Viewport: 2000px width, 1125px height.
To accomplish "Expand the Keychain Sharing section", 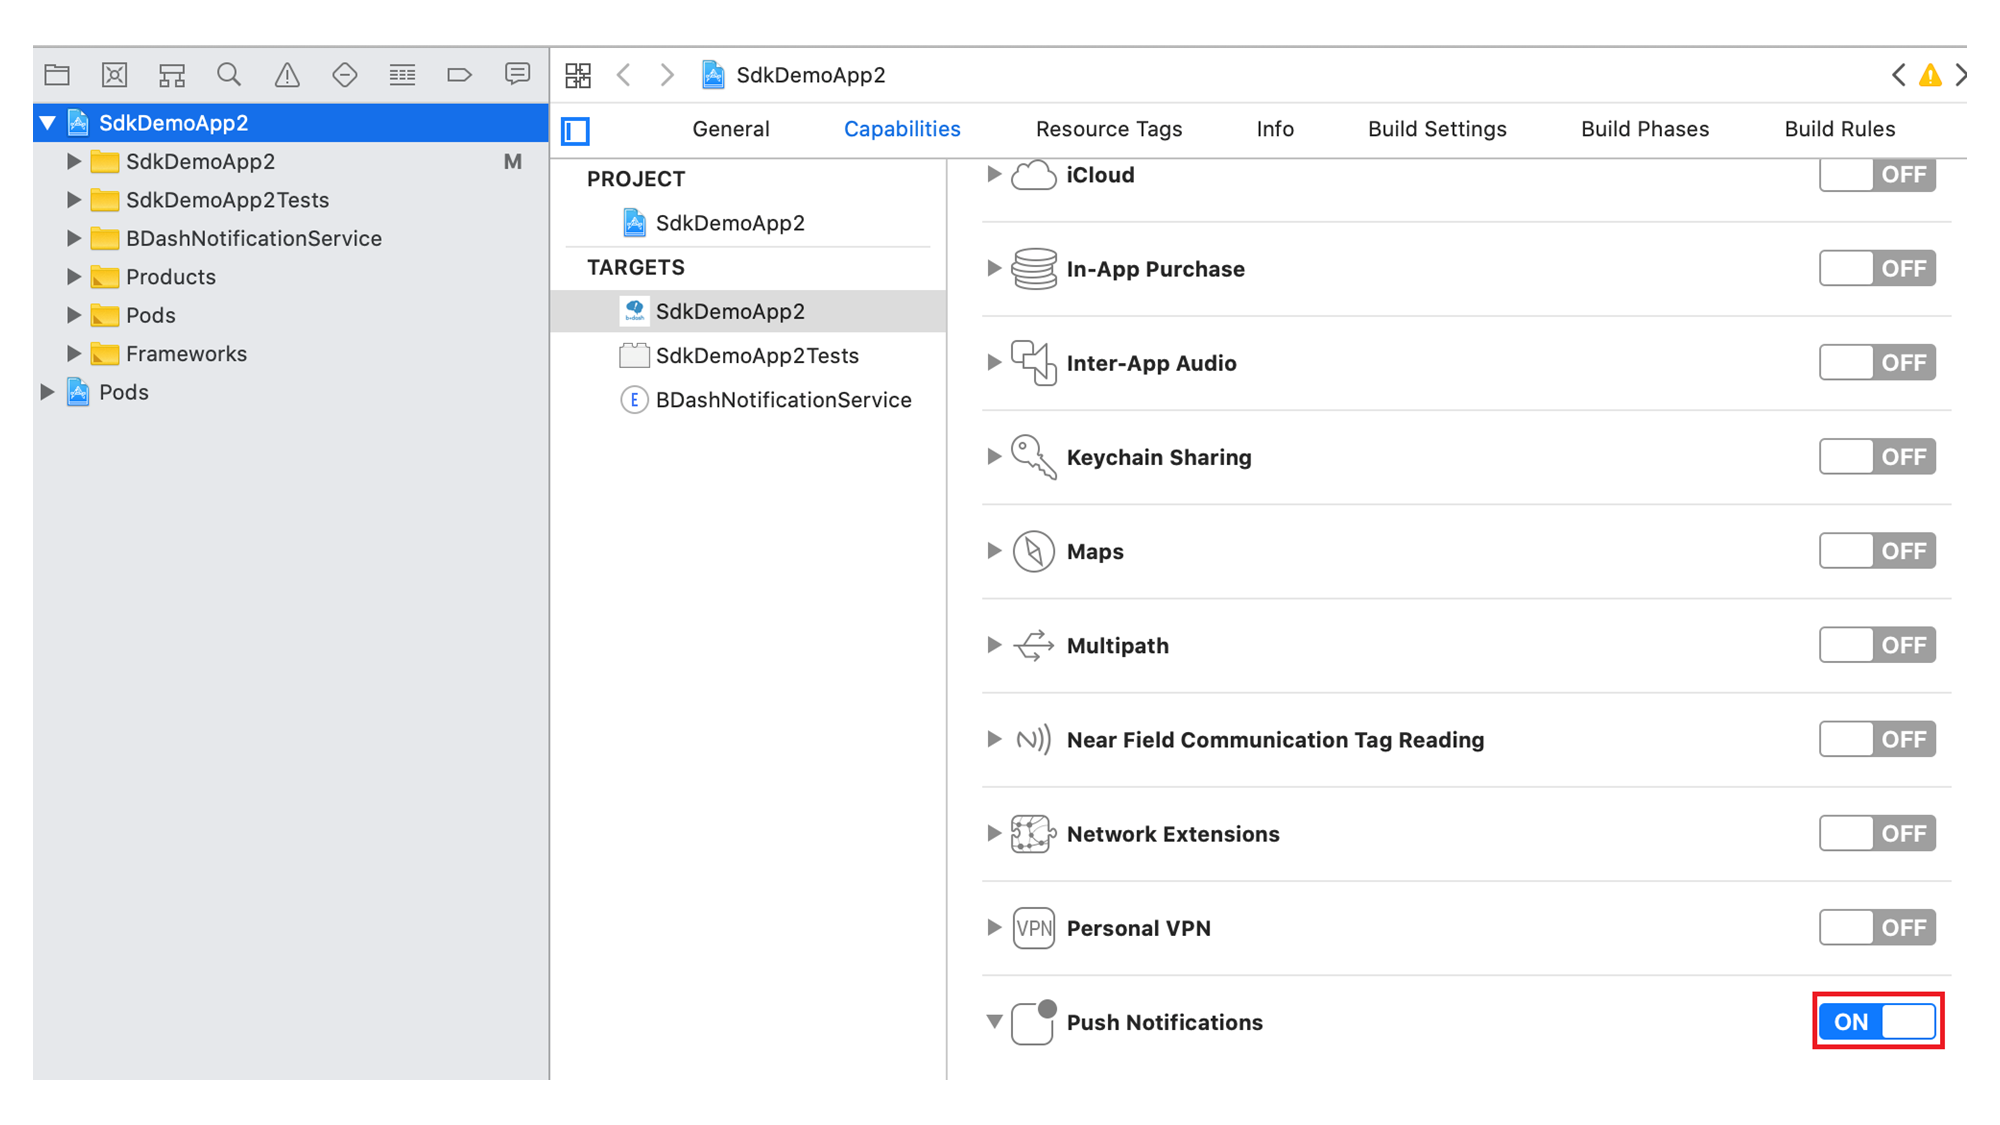I will point(993,457).
